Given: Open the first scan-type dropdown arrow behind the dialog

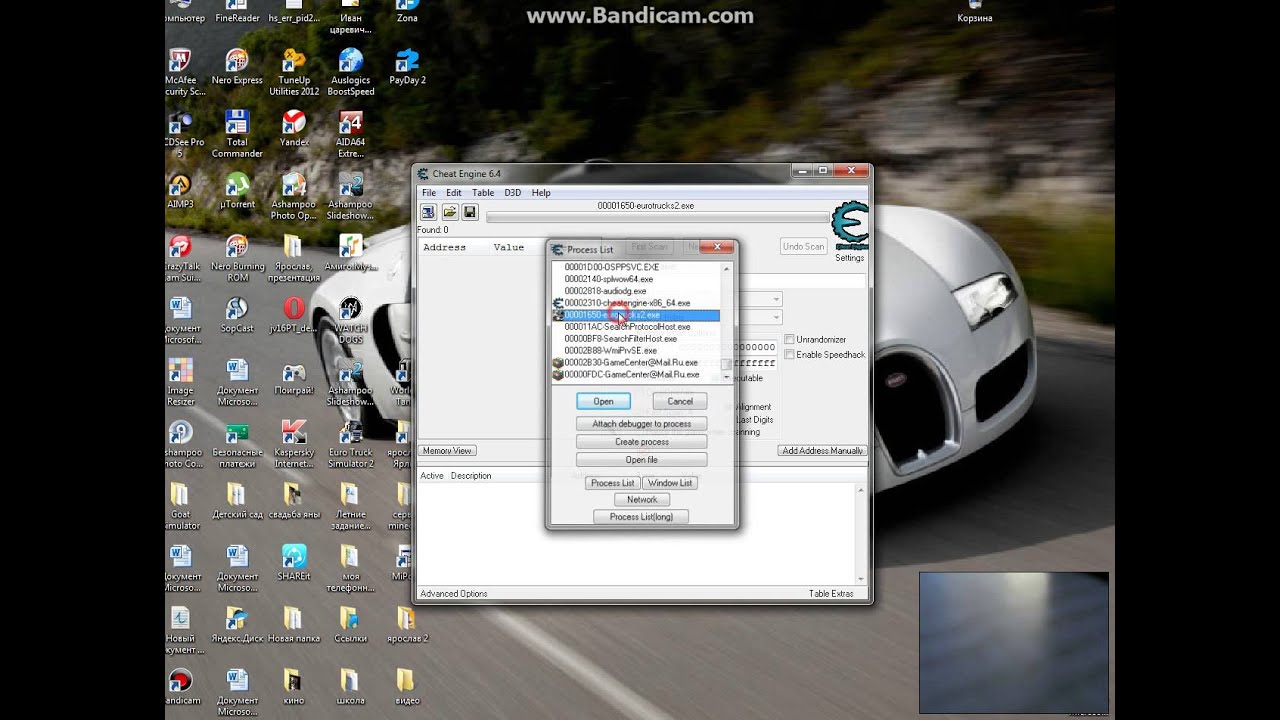Looking at the screenshot, I should pyautogui.click(x=776, y=299).
